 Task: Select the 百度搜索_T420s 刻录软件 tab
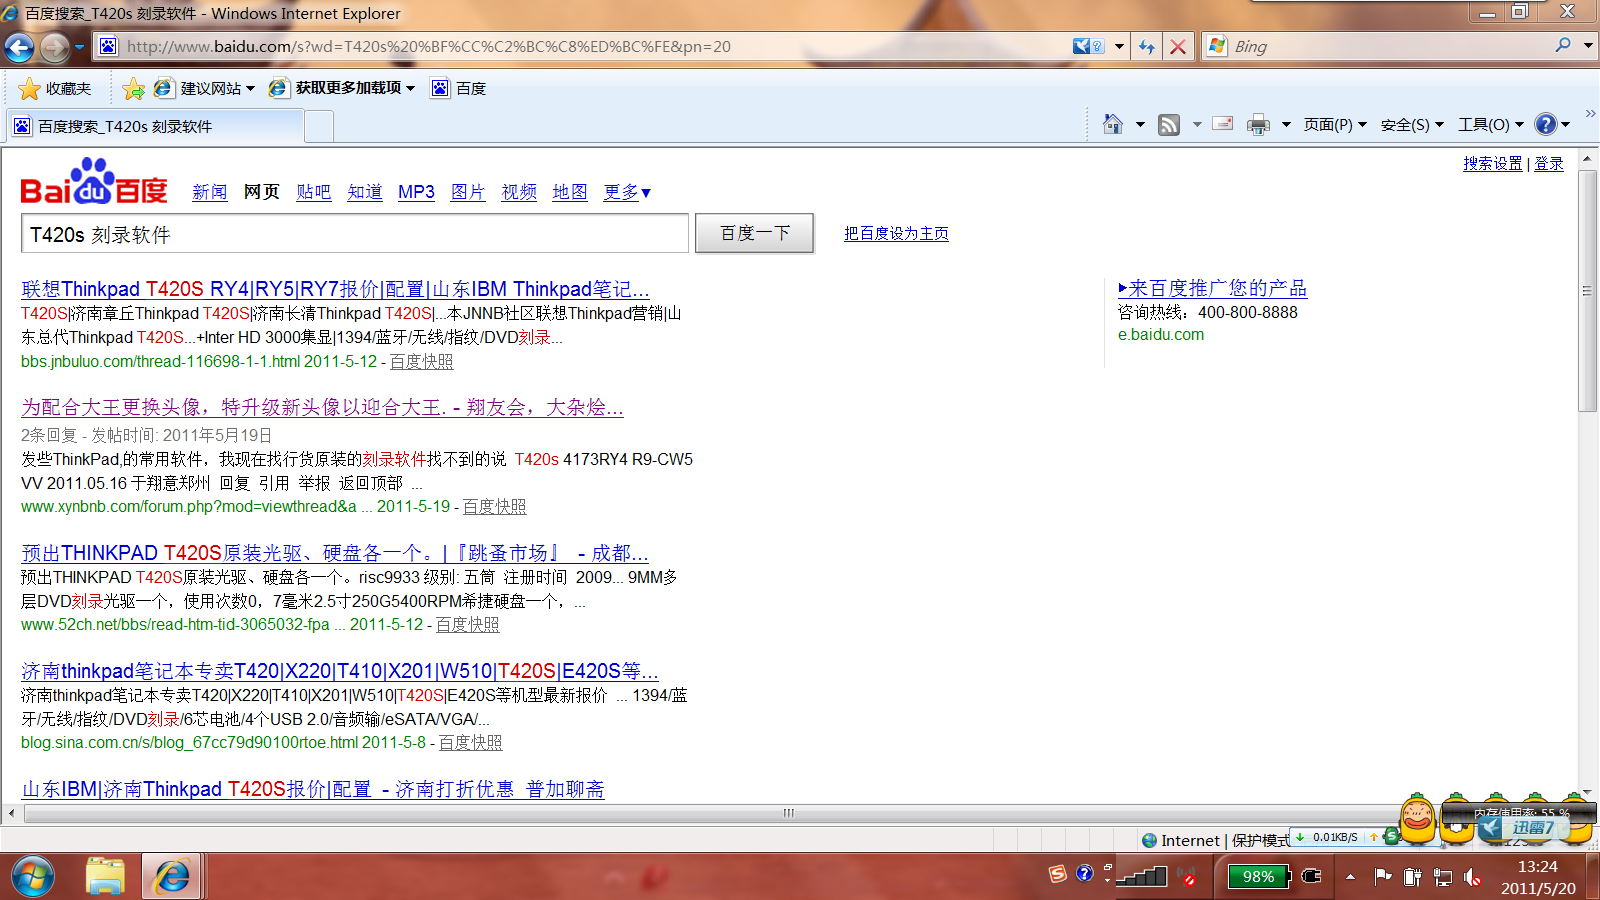click(155, 126)
